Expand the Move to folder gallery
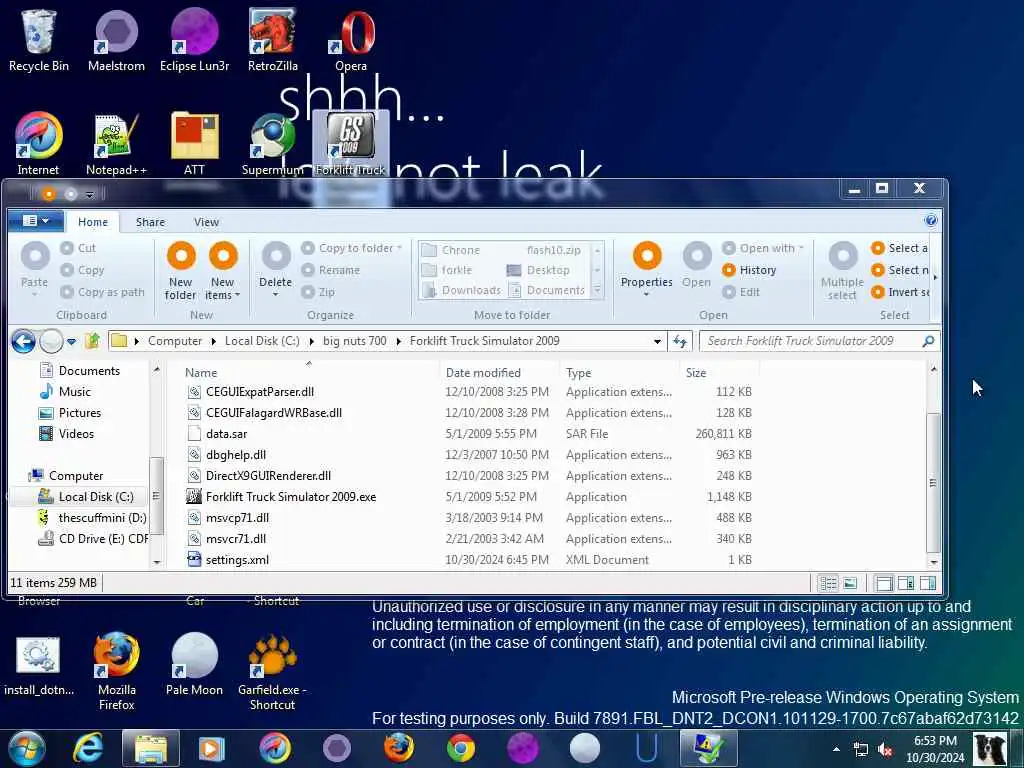This screenshot has width=1024, height=768. (x=597, y=291)
